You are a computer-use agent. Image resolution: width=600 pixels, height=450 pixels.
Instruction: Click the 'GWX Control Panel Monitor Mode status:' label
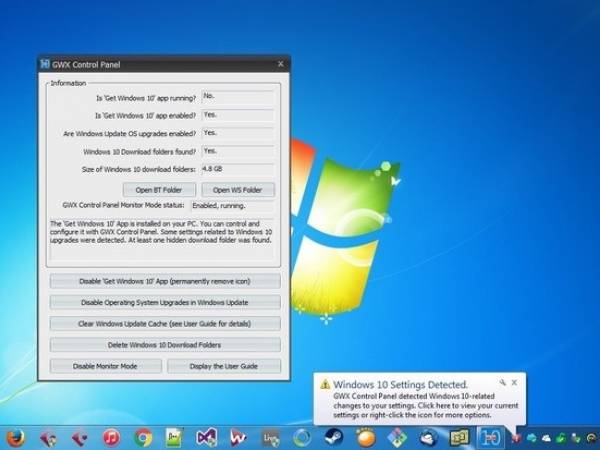click(123, 205)
